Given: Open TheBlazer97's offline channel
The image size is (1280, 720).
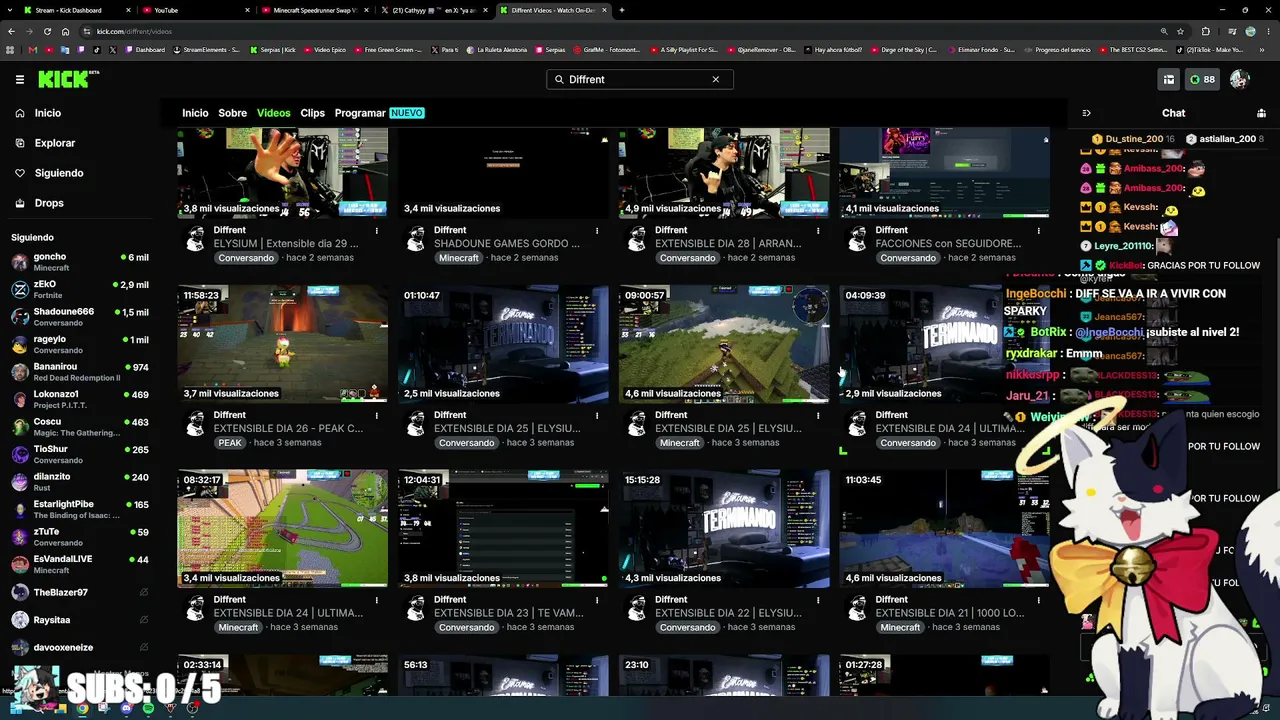Looking at the screenshot, I should [x=80, y=592].
